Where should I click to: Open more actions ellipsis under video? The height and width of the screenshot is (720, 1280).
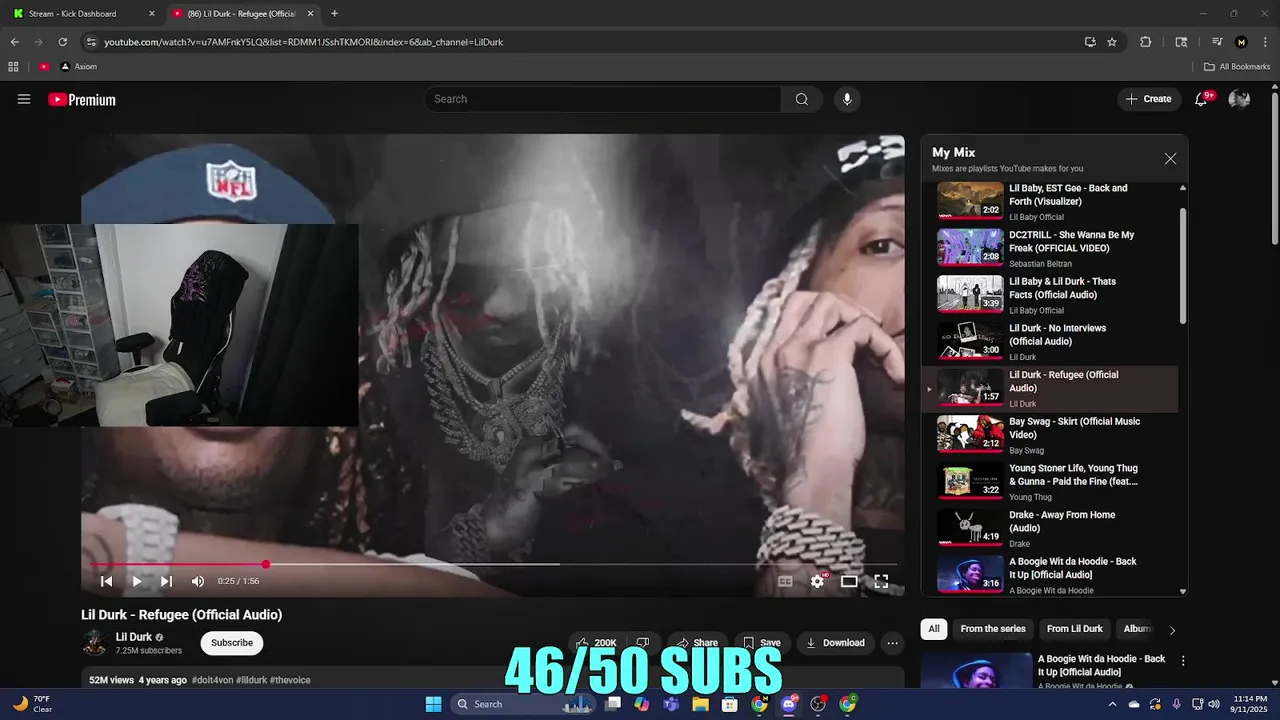click(893, 643)
